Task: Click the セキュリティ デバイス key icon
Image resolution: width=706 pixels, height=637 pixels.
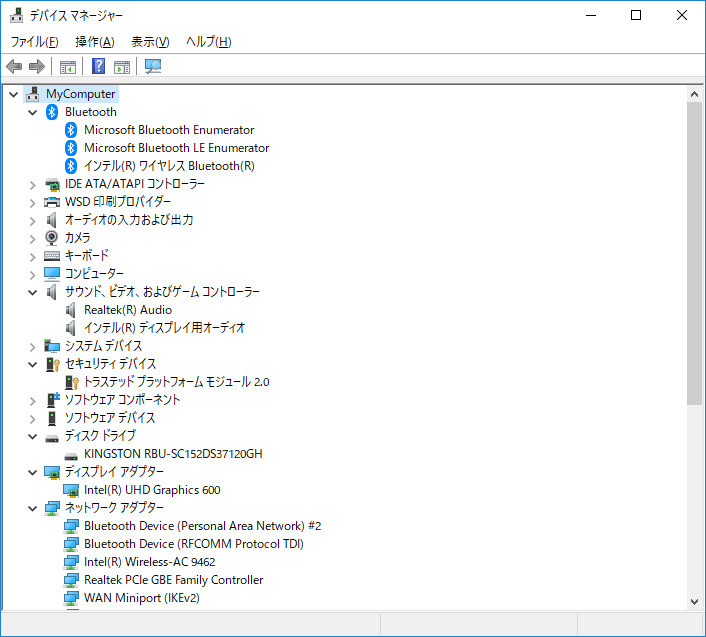Action: point(53,364)
